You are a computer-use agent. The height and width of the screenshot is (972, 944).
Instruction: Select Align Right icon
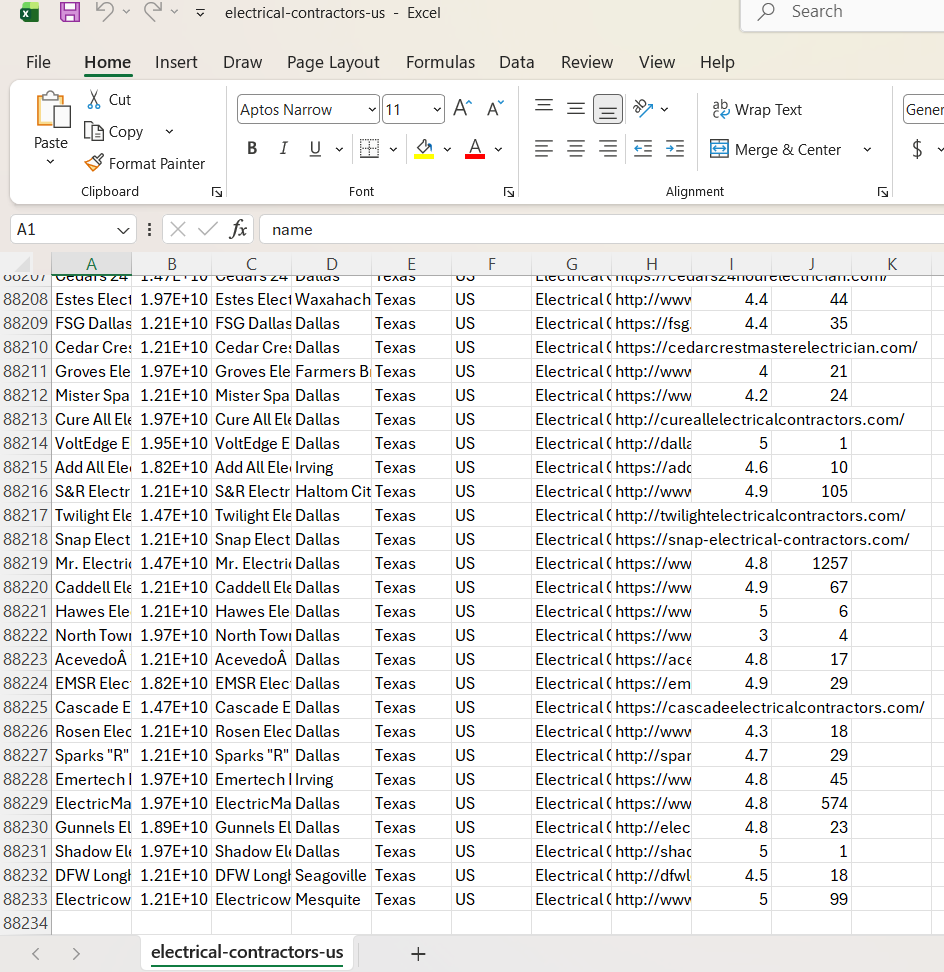coord(607,148)
